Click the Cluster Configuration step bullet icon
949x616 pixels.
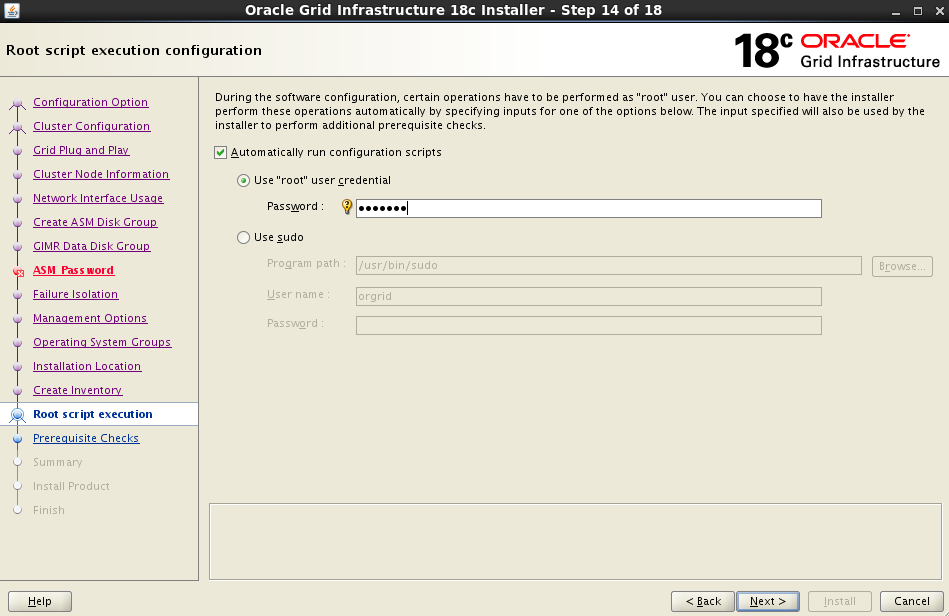(18, 127)
